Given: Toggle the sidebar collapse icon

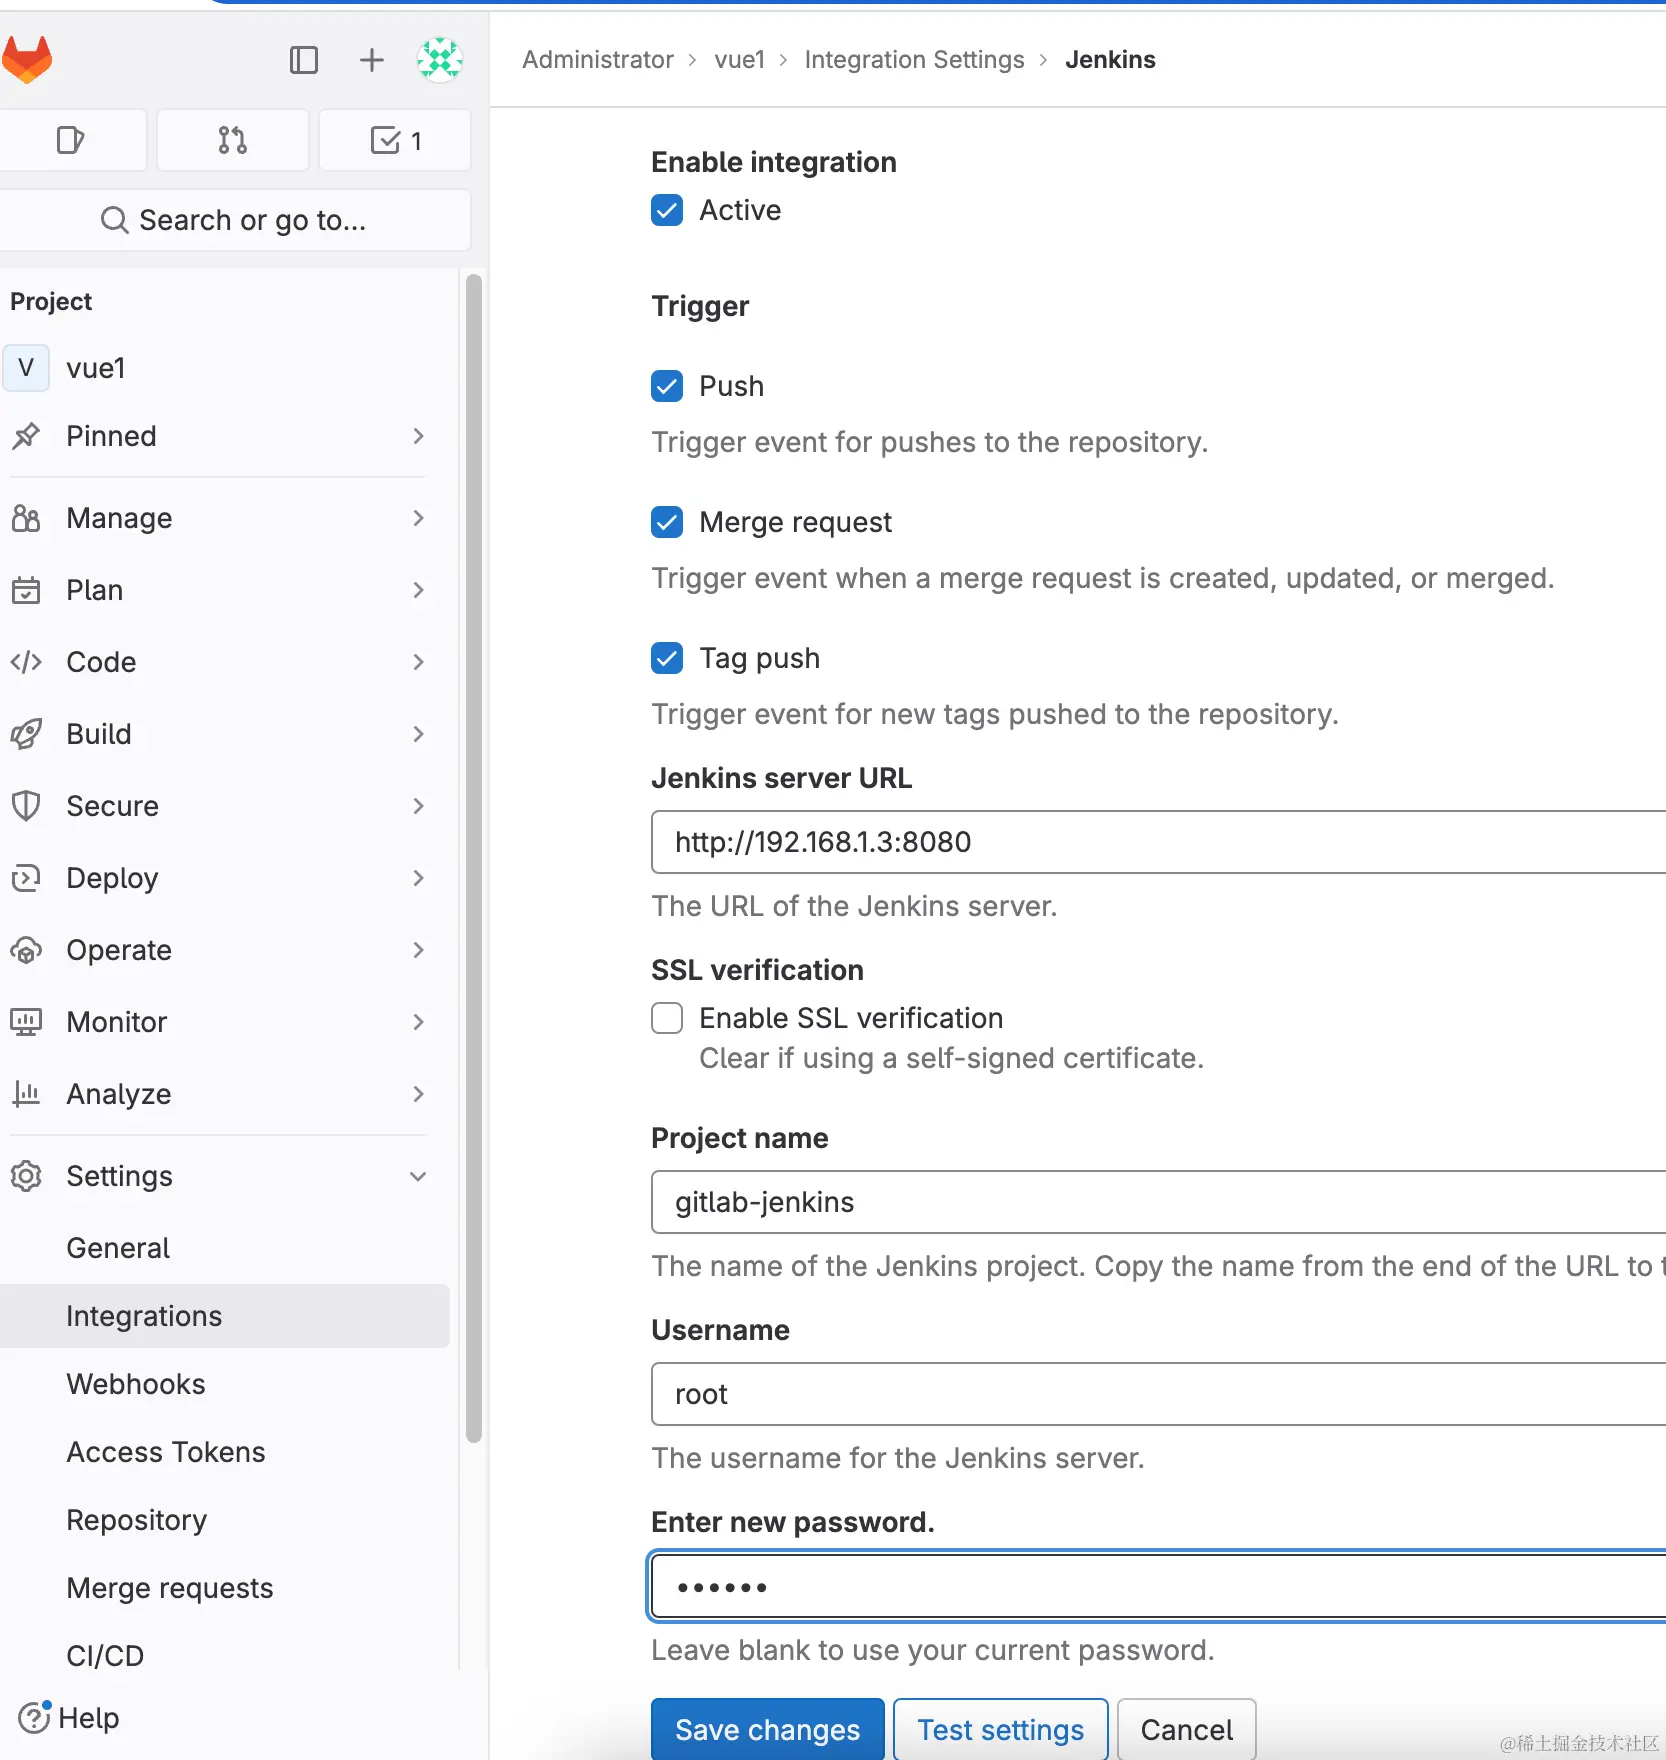Looking at the screenshot, I should (303, 60).
